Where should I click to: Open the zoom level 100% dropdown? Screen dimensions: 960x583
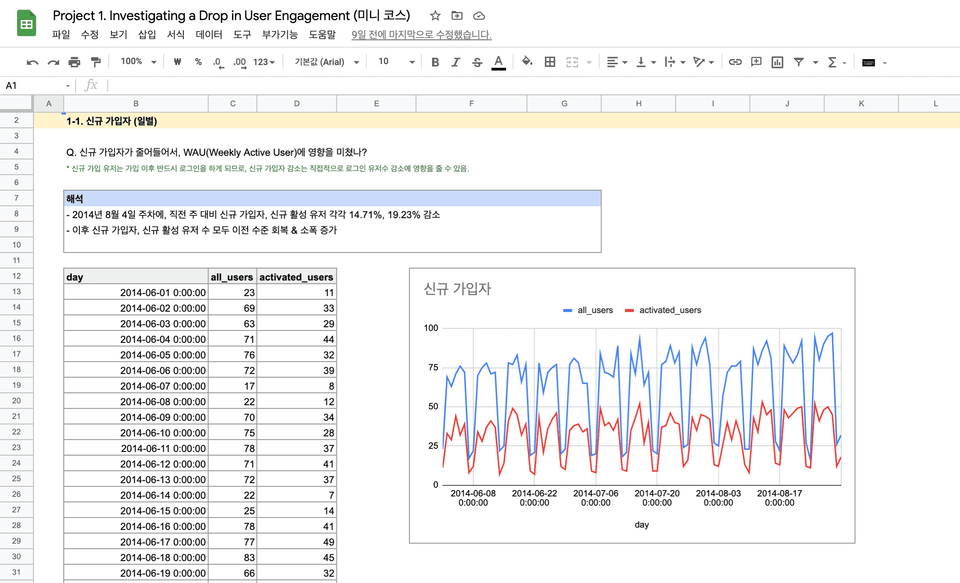(138, 62)
